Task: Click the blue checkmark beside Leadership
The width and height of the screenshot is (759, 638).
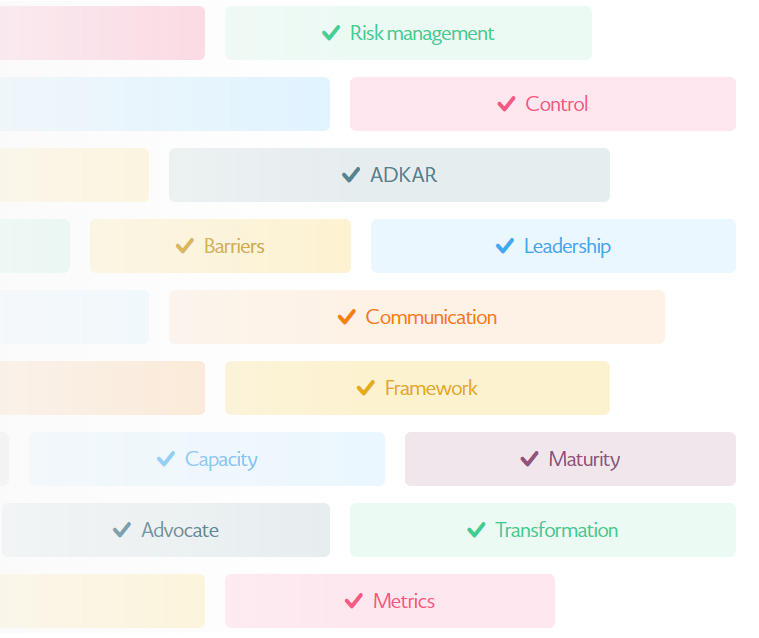Action: click(505, 246)
